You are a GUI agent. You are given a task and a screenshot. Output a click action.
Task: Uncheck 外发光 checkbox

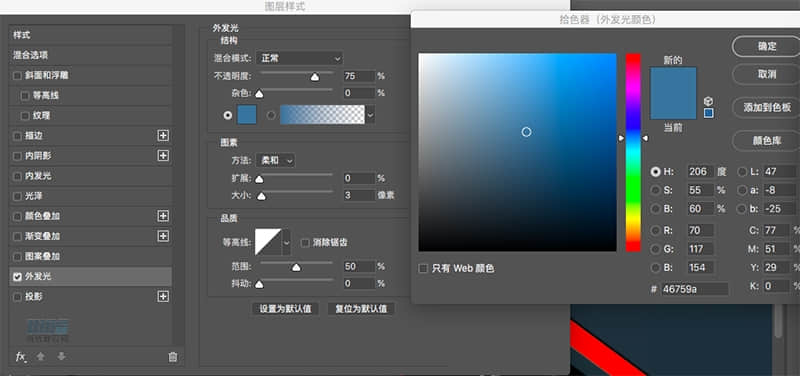click(x=17, y=277)
